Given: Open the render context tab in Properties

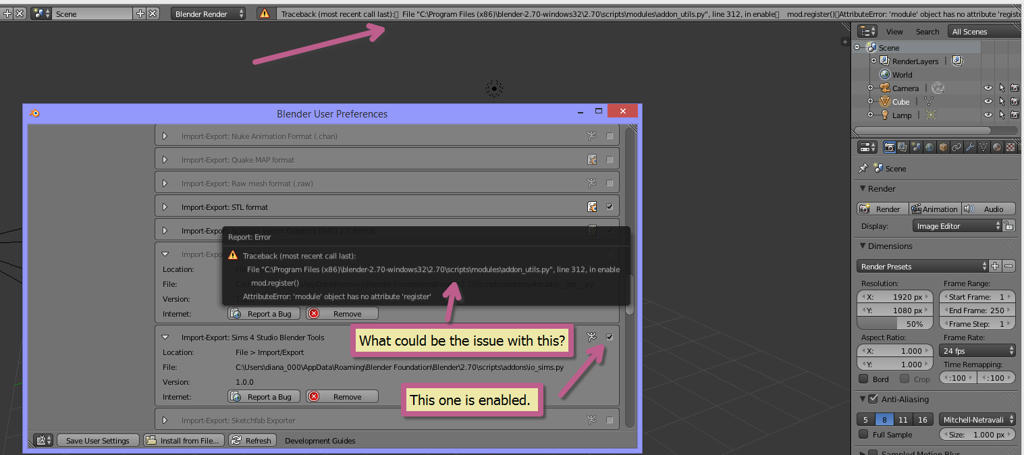Looking at the screenshot, I should (889, 148).
